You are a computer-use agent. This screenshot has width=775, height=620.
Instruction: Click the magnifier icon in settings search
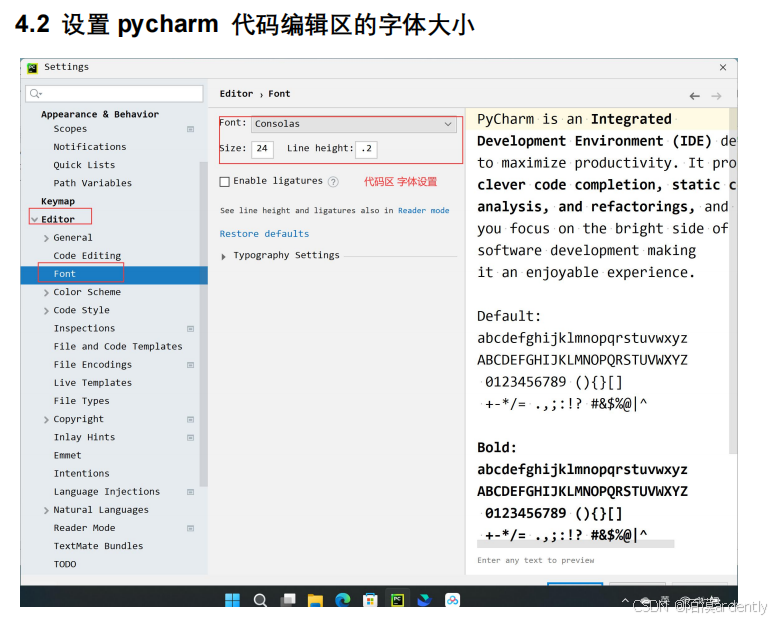[x=35, y=93]
